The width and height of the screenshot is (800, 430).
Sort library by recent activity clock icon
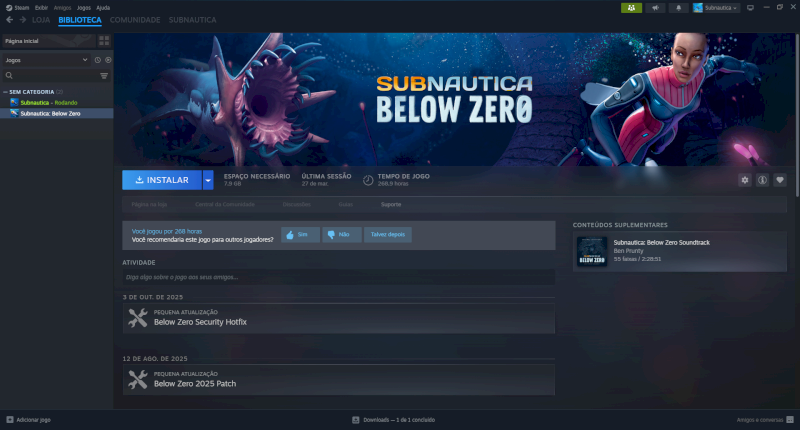[x=97, y=60]
